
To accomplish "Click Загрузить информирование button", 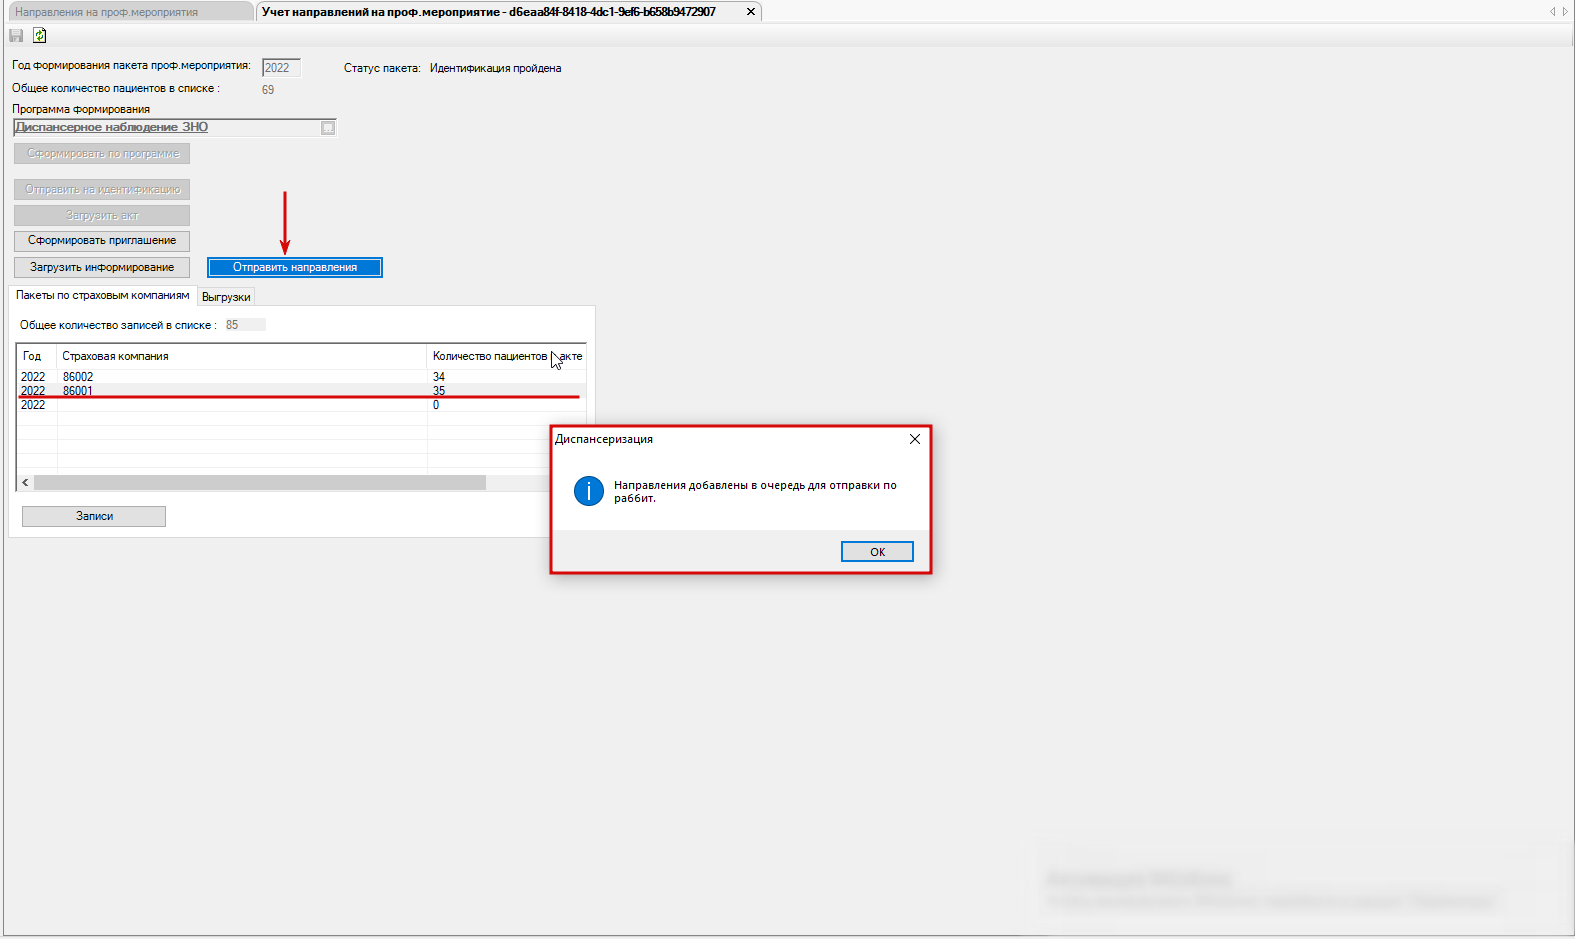I will 102,267.
